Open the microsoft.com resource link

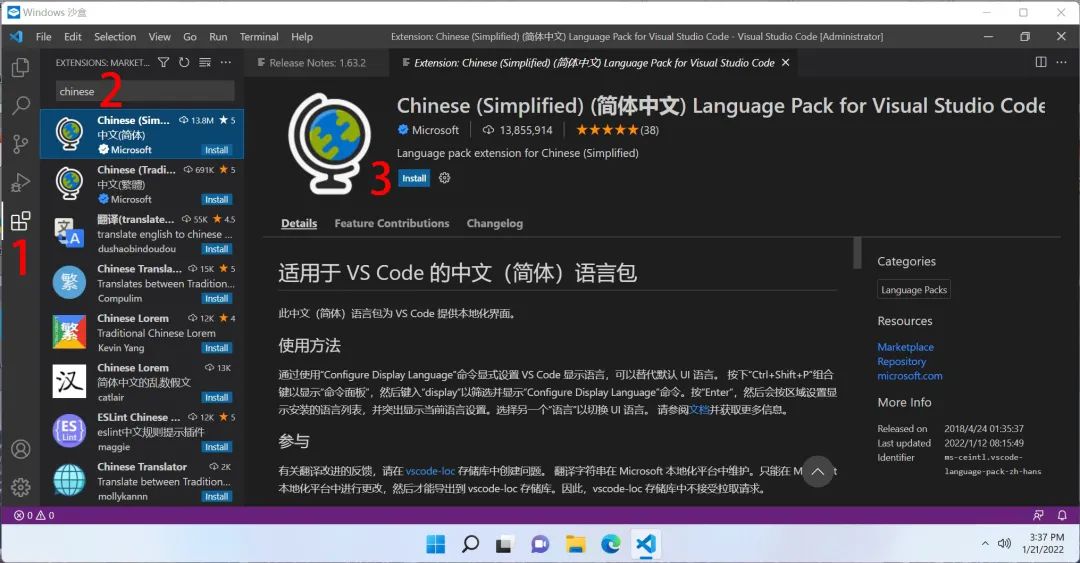[x=909, y=376]
